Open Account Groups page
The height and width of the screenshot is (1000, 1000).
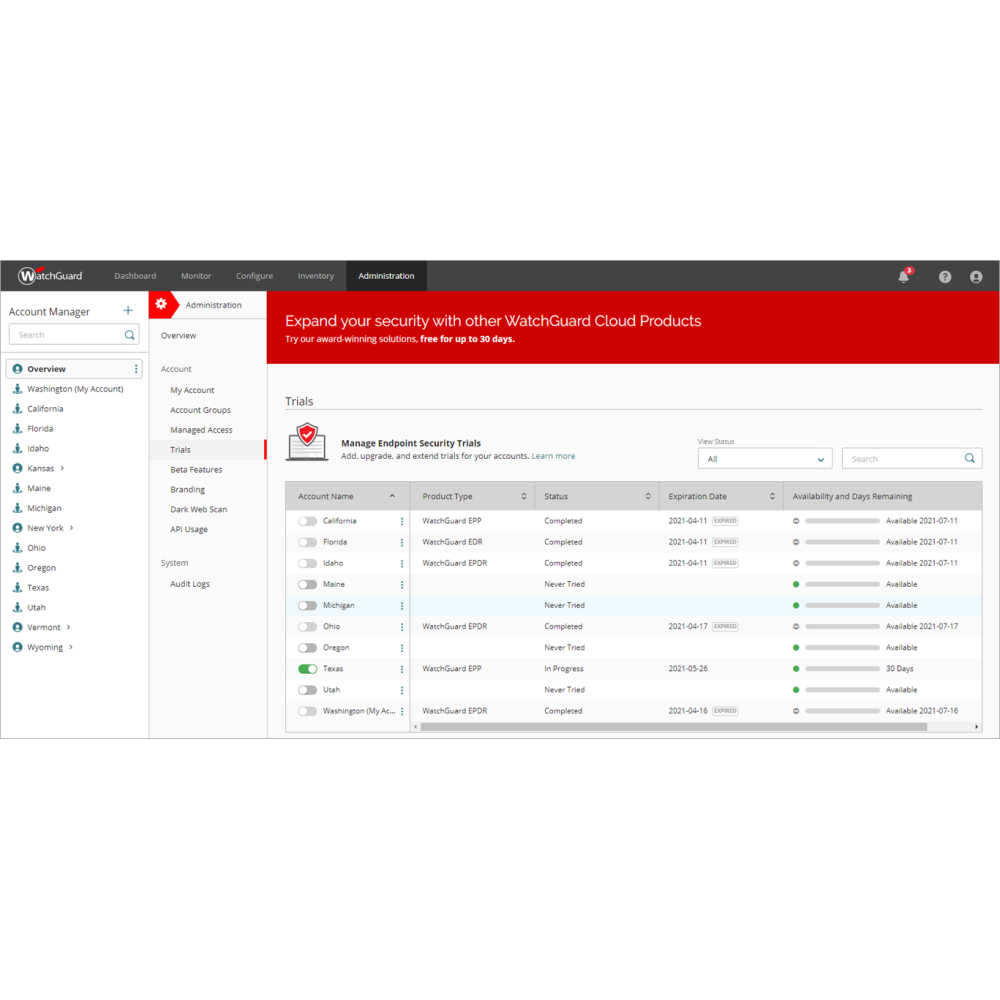(200, 409)
